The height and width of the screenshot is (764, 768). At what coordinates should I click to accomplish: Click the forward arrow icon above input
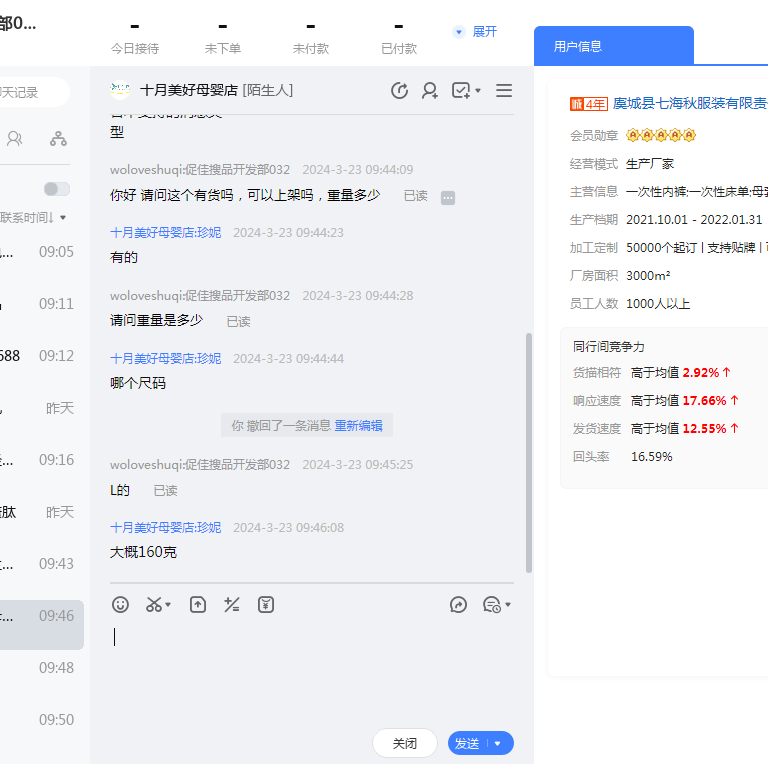pos(459,604)
